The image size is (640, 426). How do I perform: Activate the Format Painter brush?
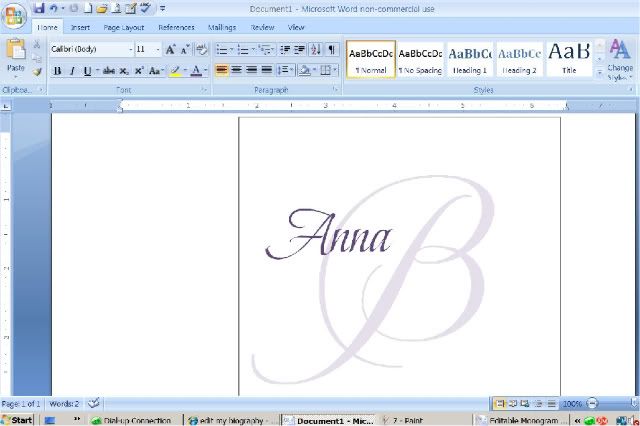[37, 72]
